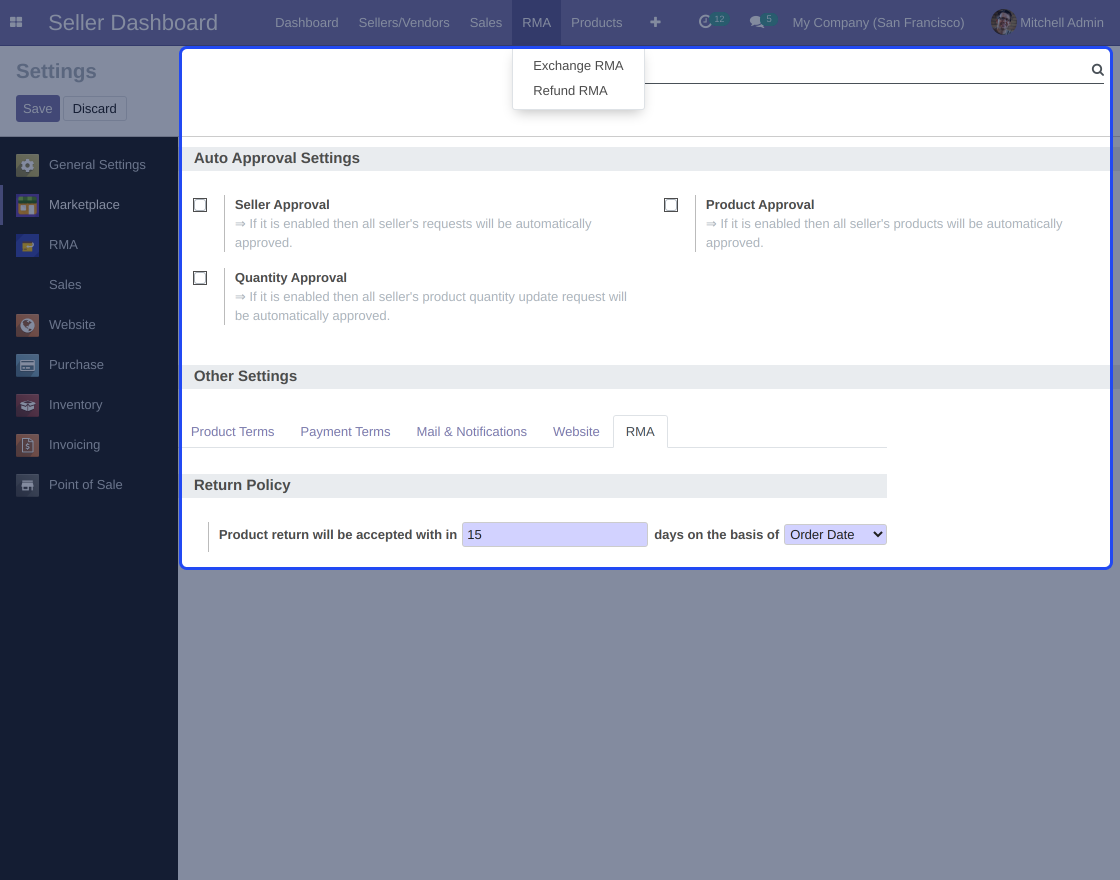
Task: Open Inventory settings in sidebar
Action: click(89, 405)
